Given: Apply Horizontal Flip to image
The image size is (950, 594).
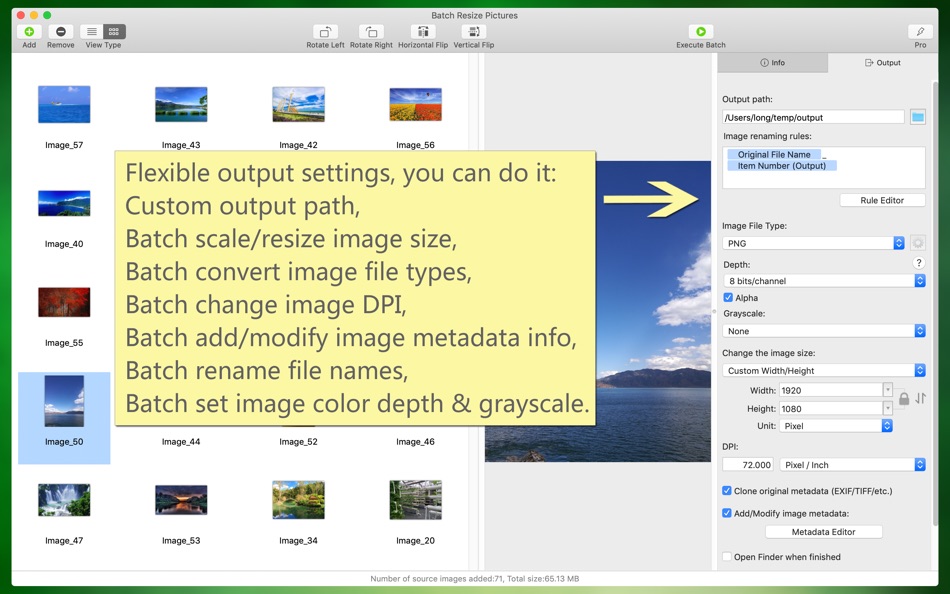Looking at the screenshot, I should [423, 32].
